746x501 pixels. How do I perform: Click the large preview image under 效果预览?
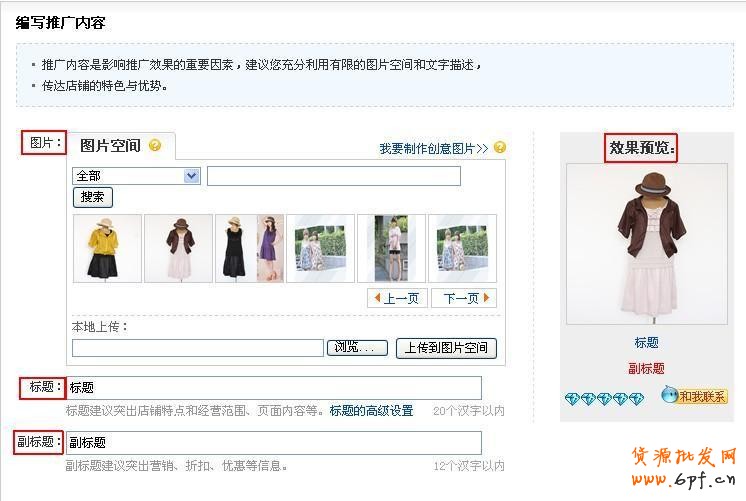pos(646,244)
